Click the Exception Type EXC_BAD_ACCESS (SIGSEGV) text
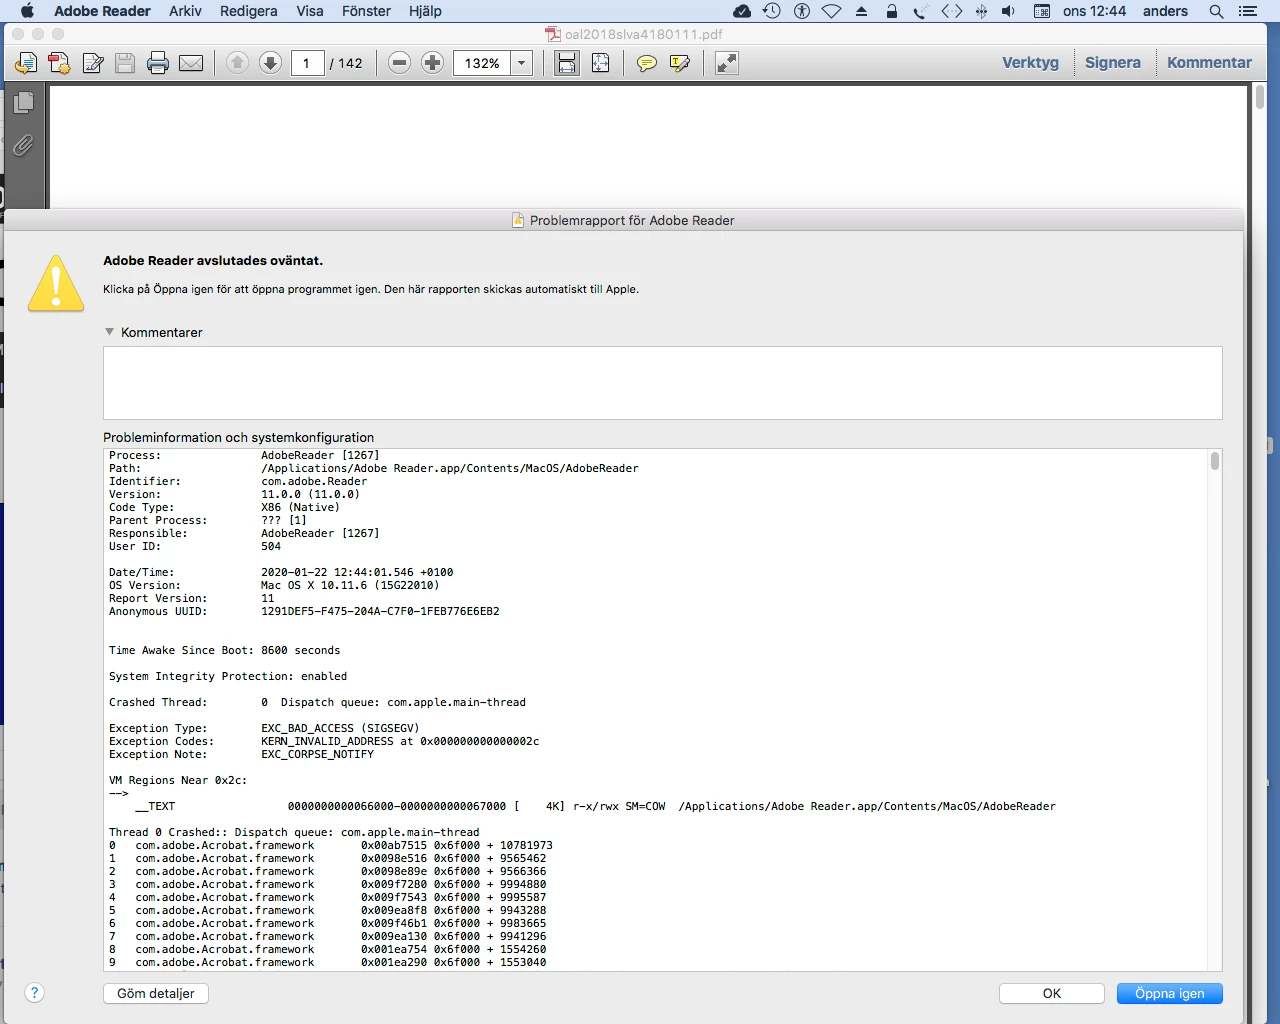1280x1024 pixels. (x=340, y=728)
